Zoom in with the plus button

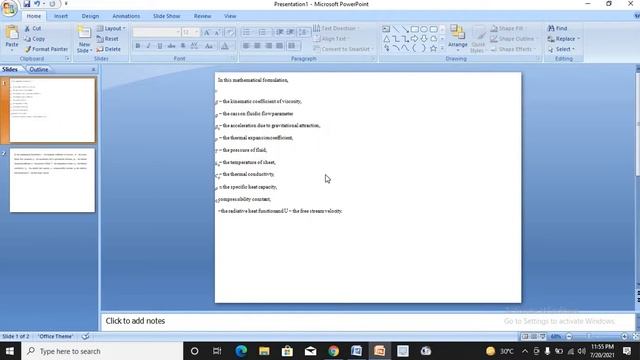coord(624,336)
